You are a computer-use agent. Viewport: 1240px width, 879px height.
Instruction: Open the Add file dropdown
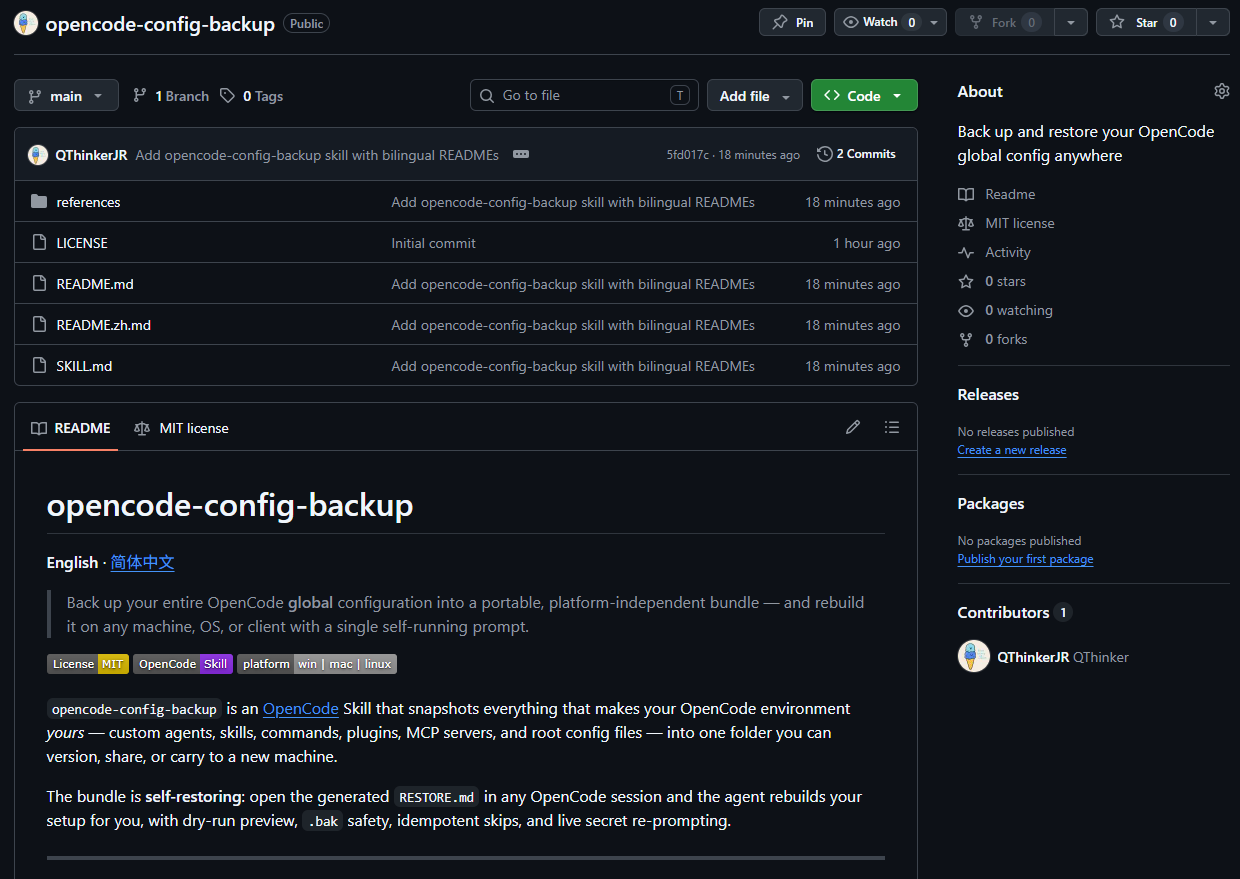755,96
